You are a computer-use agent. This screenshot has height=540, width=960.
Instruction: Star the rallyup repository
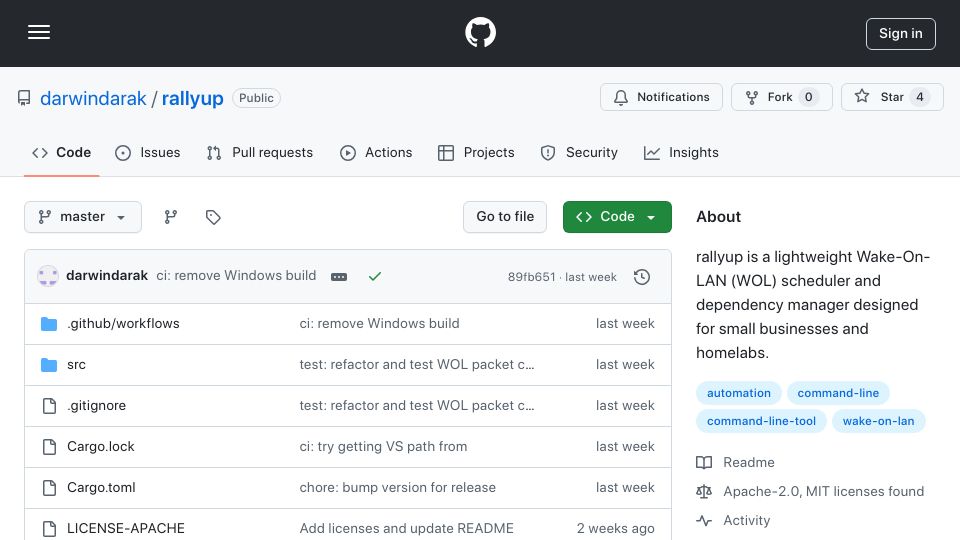coord(892,97)
